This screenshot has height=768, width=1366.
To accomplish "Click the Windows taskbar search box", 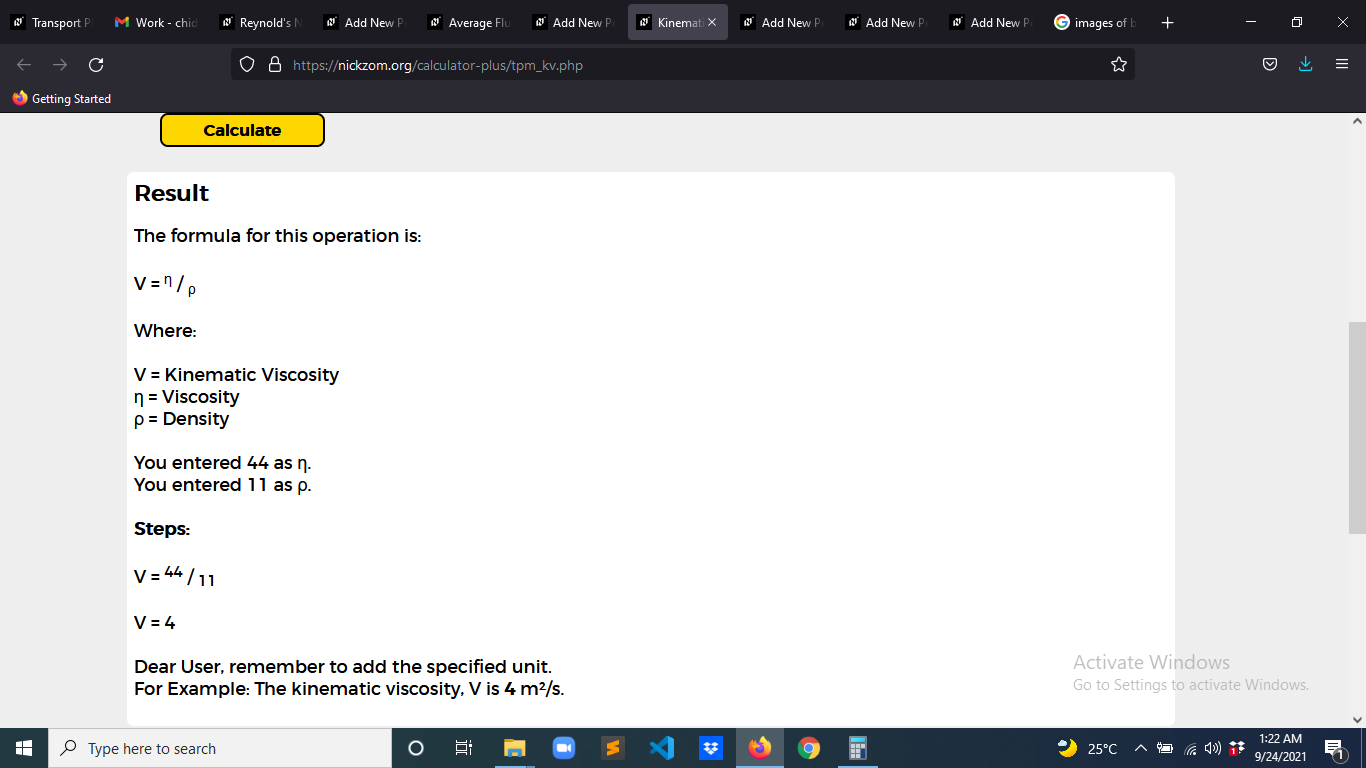I will click(220, 748).
